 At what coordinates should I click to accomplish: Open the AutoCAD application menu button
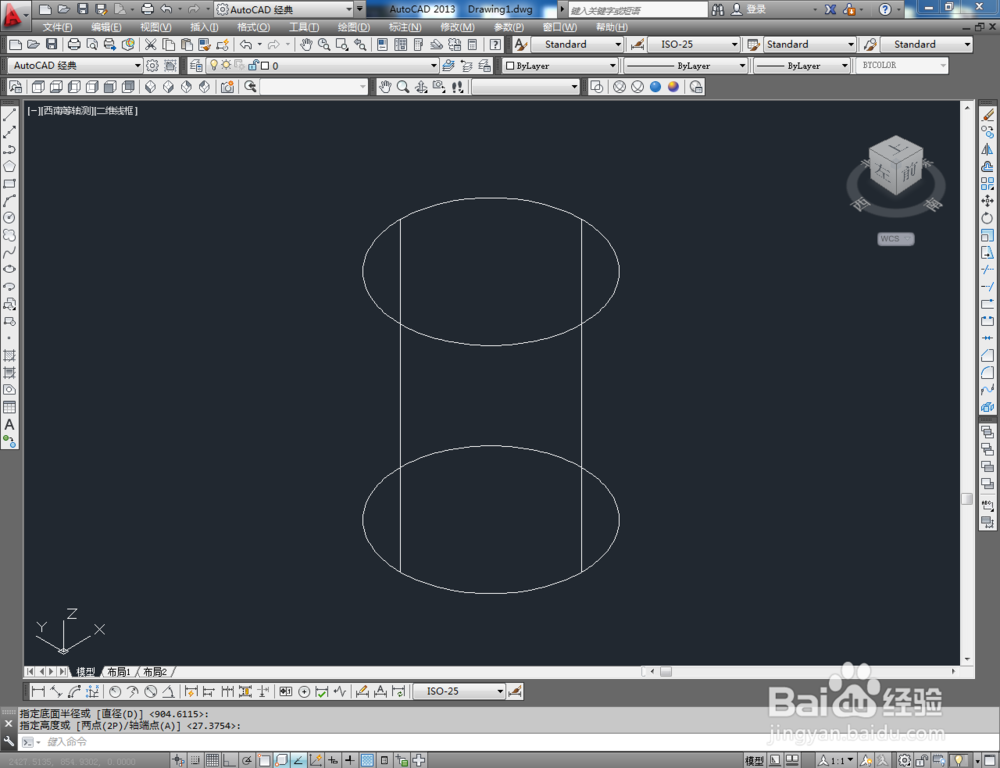tap(14, 14)
